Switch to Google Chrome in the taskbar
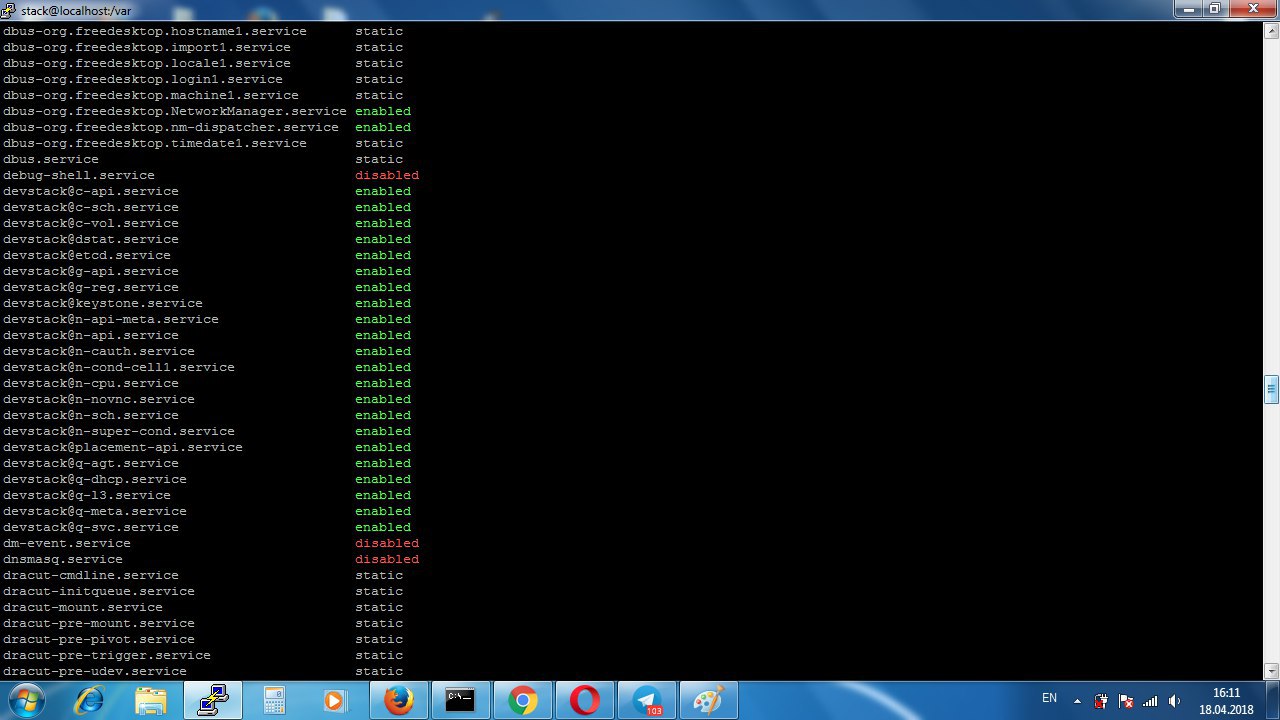Image resolution: width=1280 pixels, height=720 pixels. (x=523, y=701)
